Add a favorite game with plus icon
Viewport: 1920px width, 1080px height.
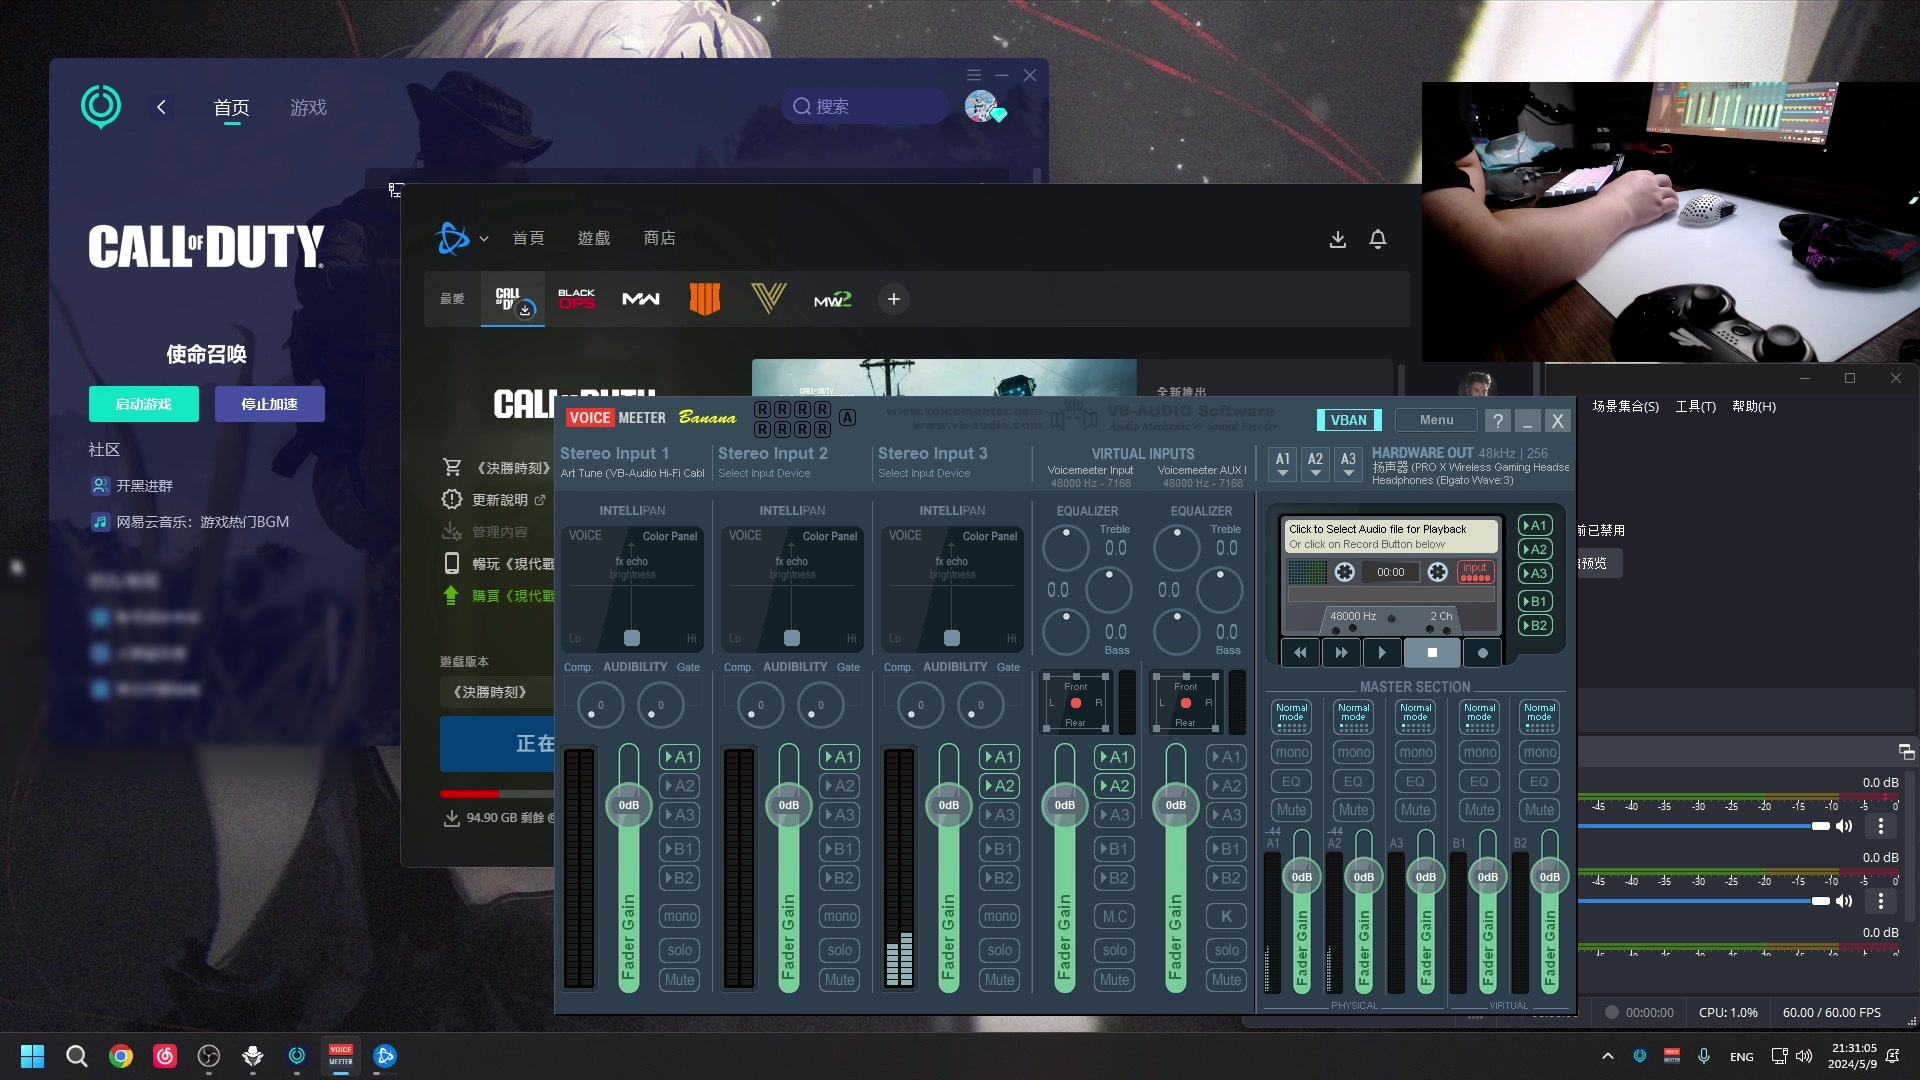point(894,299)
